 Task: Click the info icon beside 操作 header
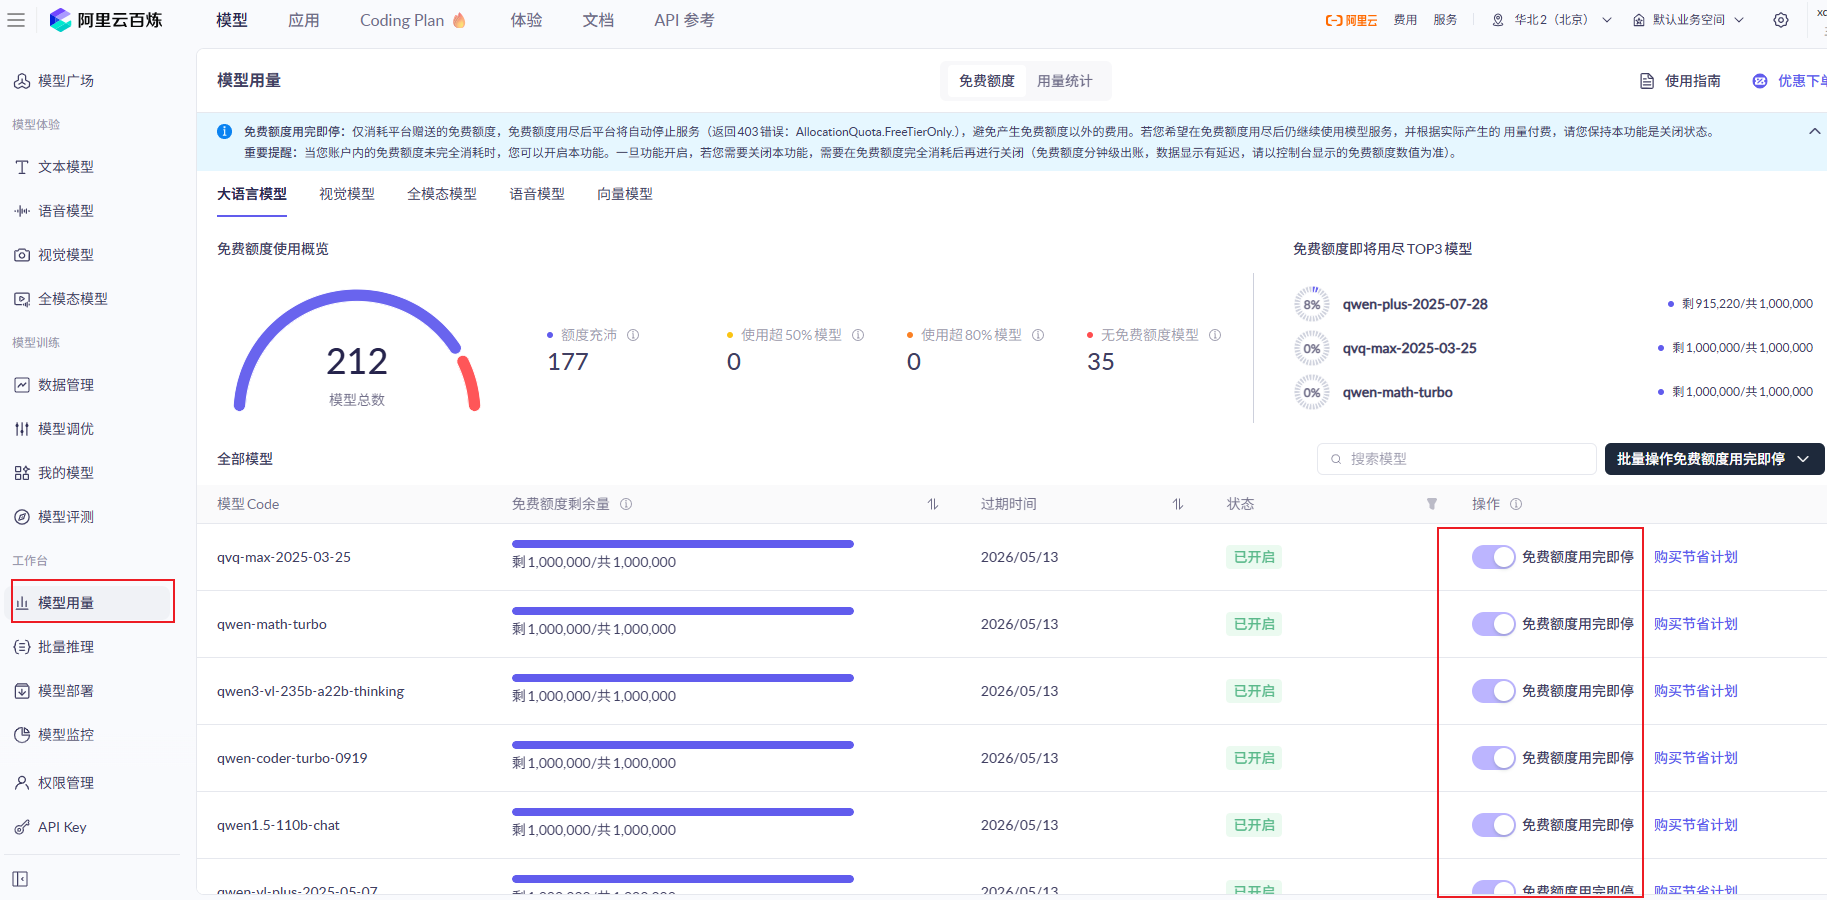pyautogui.click(x=1516, y=504)
